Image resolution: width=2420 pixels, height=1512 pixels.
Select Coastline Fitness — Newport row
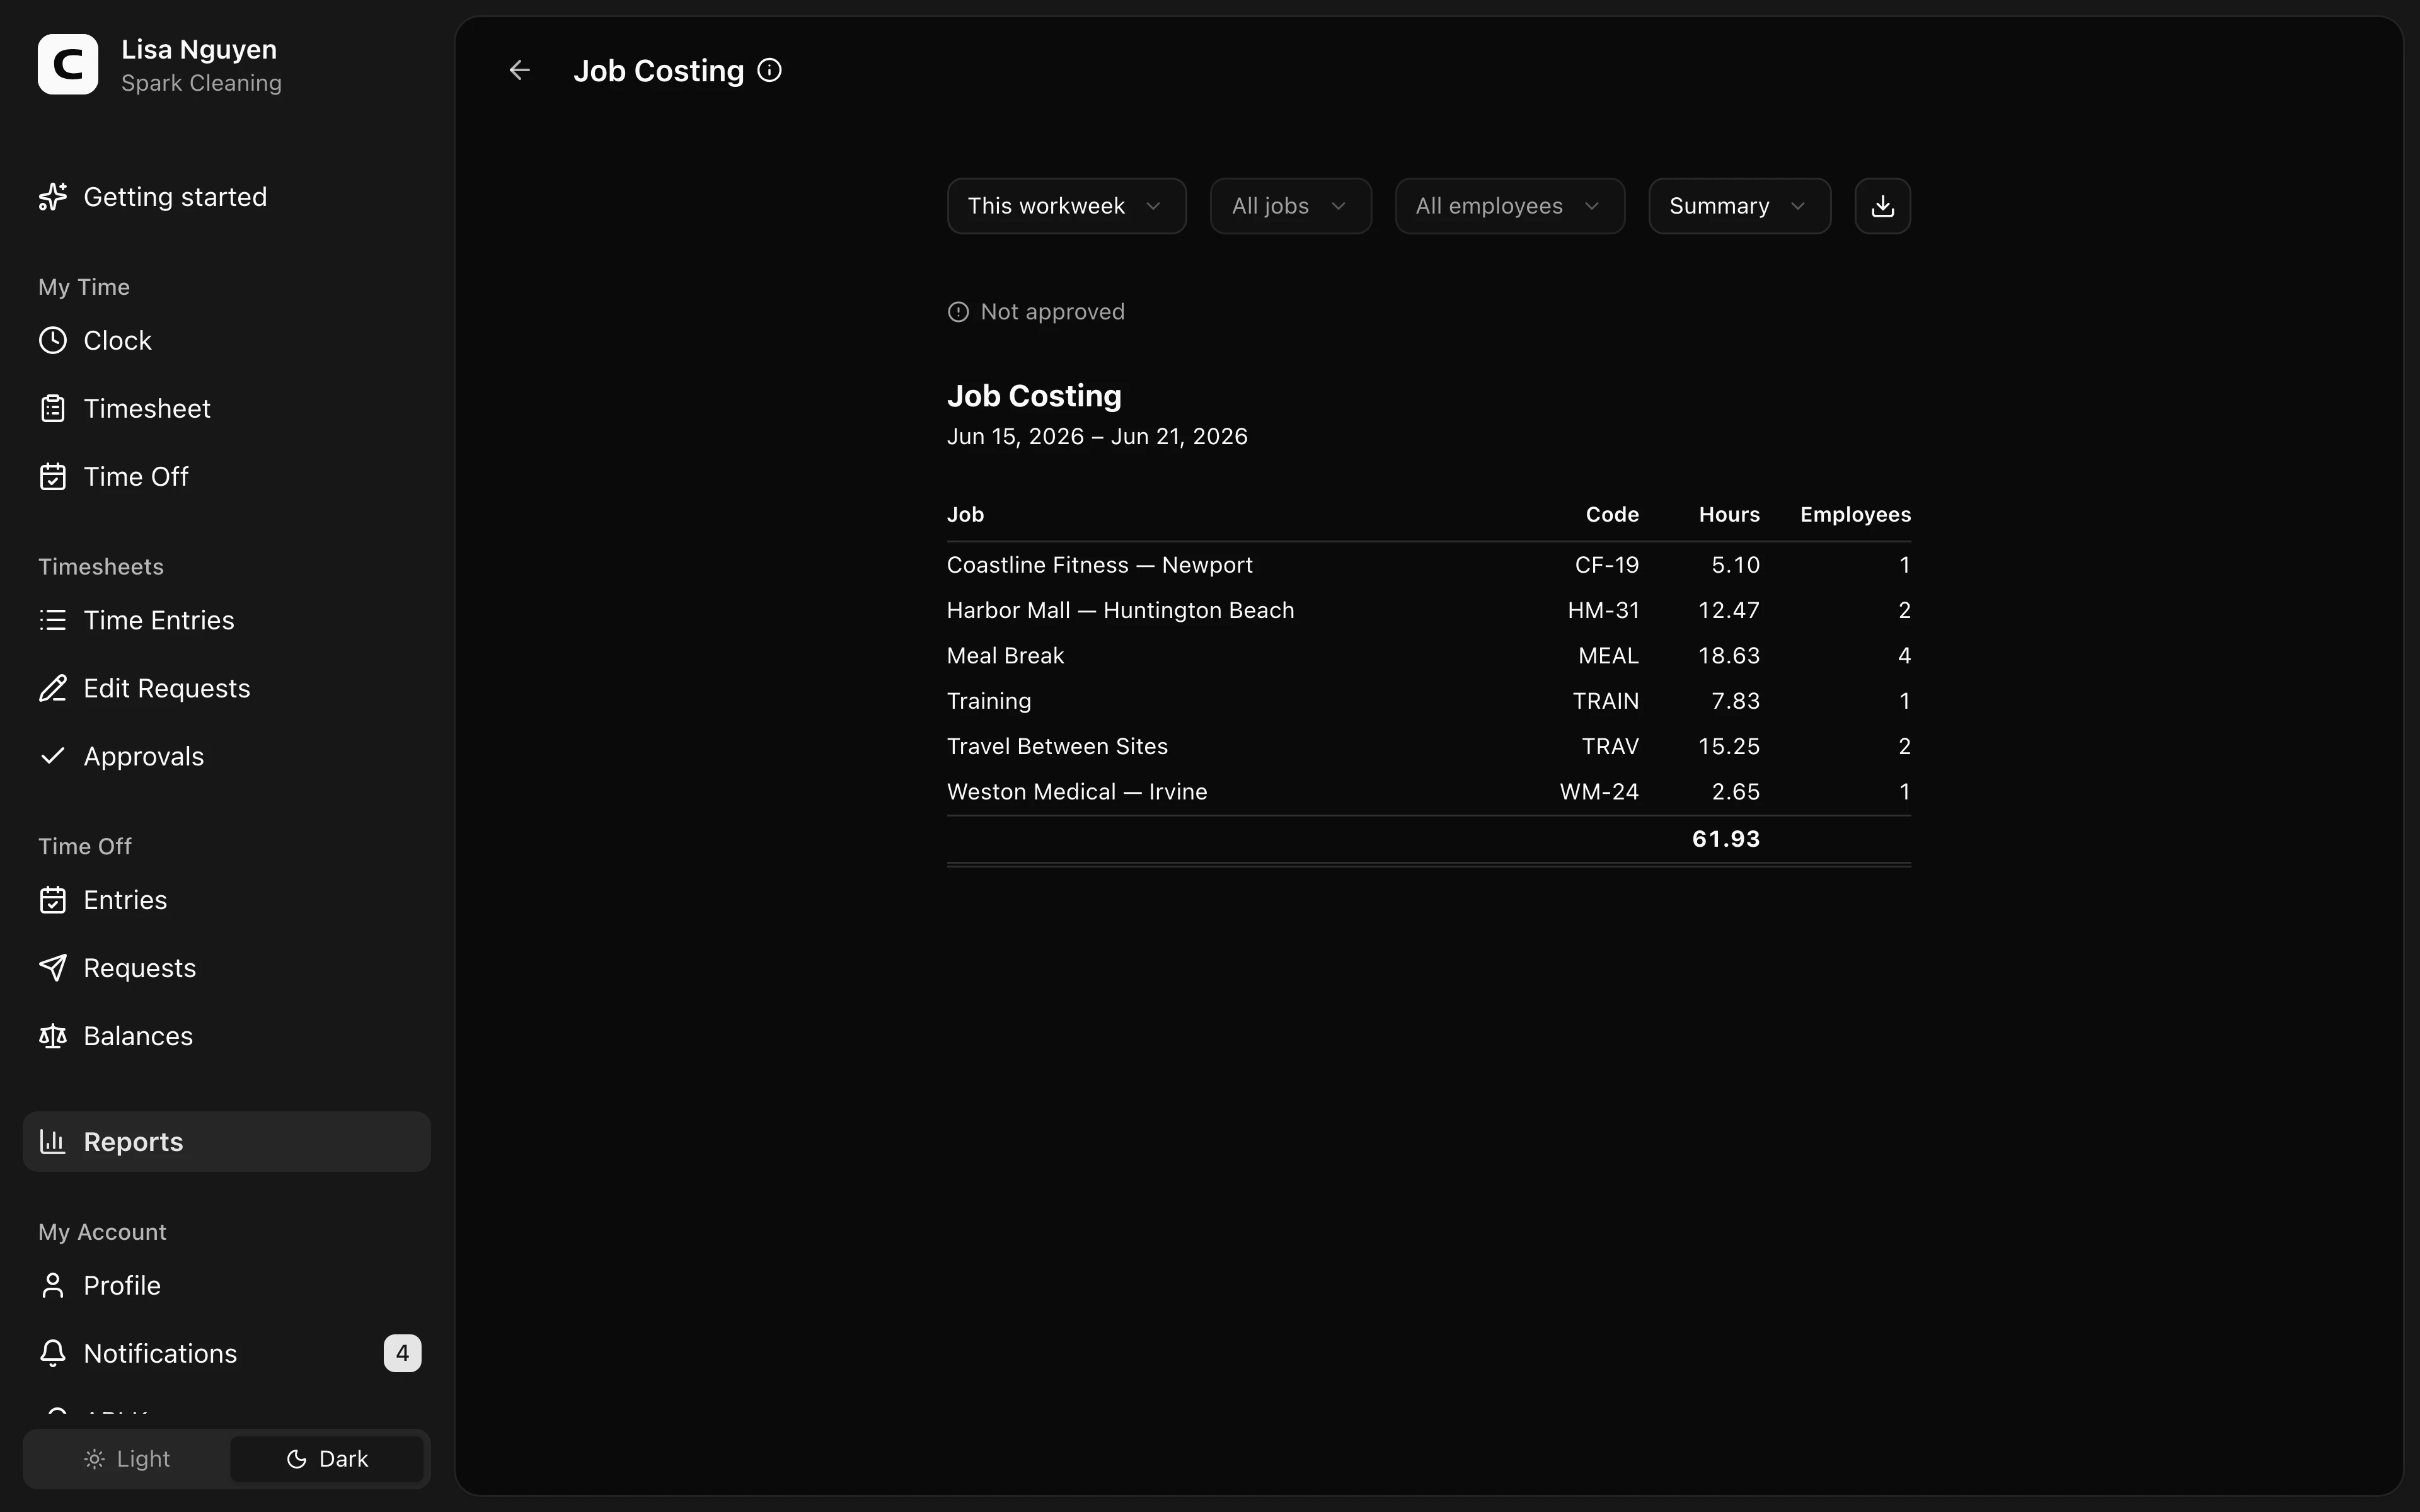1428,565
